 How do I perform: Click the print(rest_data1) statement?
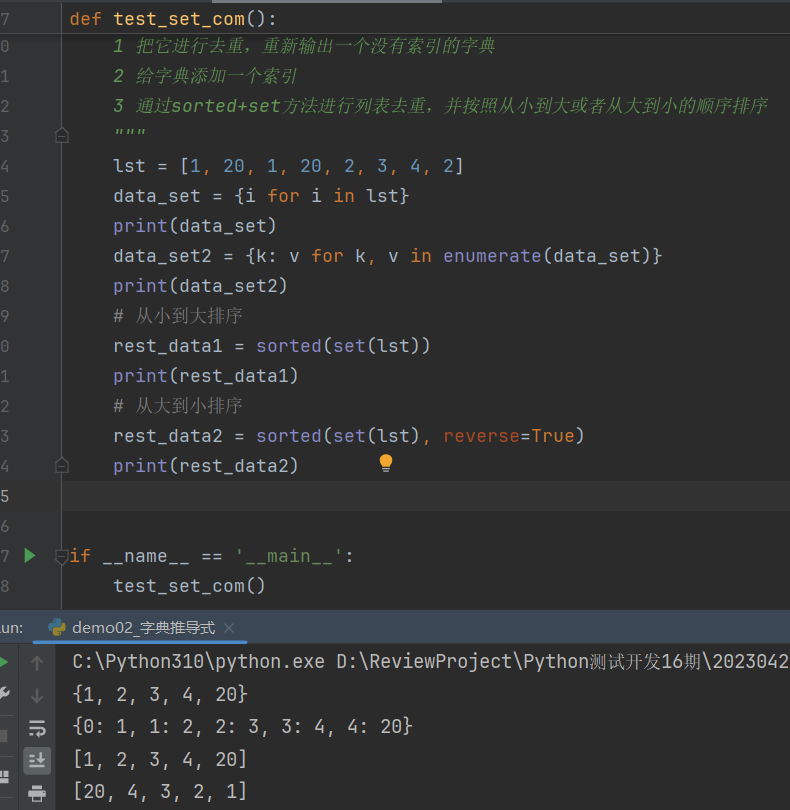[206, 376]
